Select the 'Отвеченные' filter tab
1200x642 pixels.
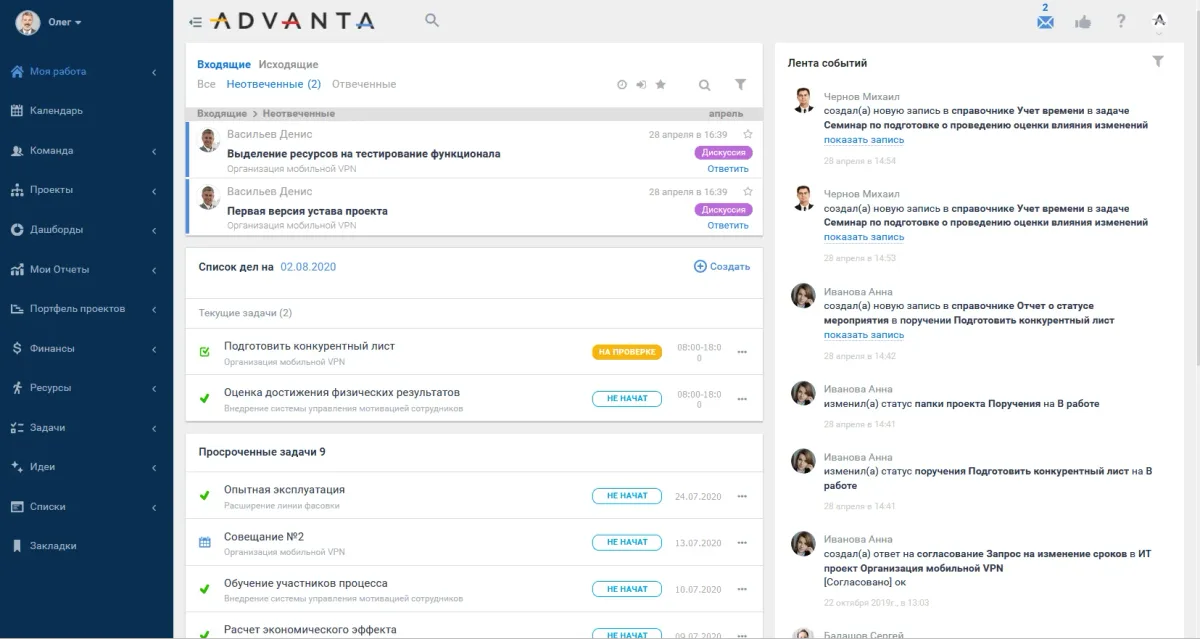tap(364, 85)
